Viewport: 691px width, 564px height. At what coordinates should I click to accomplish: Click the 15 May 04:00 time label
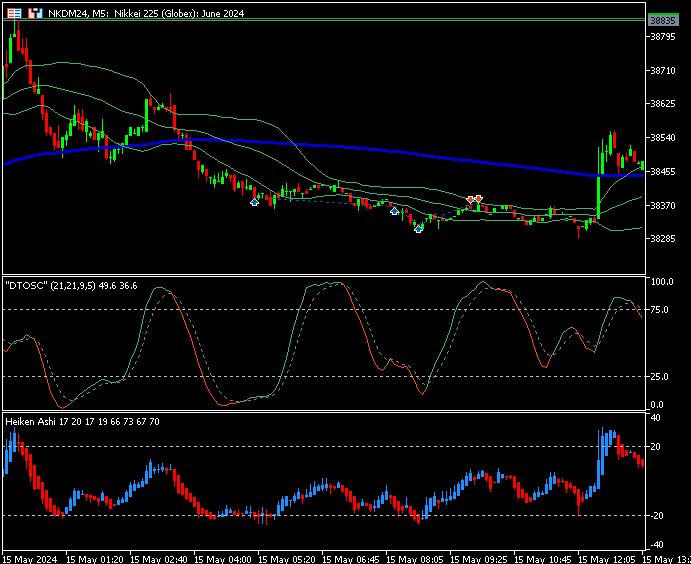coord(224,559)
